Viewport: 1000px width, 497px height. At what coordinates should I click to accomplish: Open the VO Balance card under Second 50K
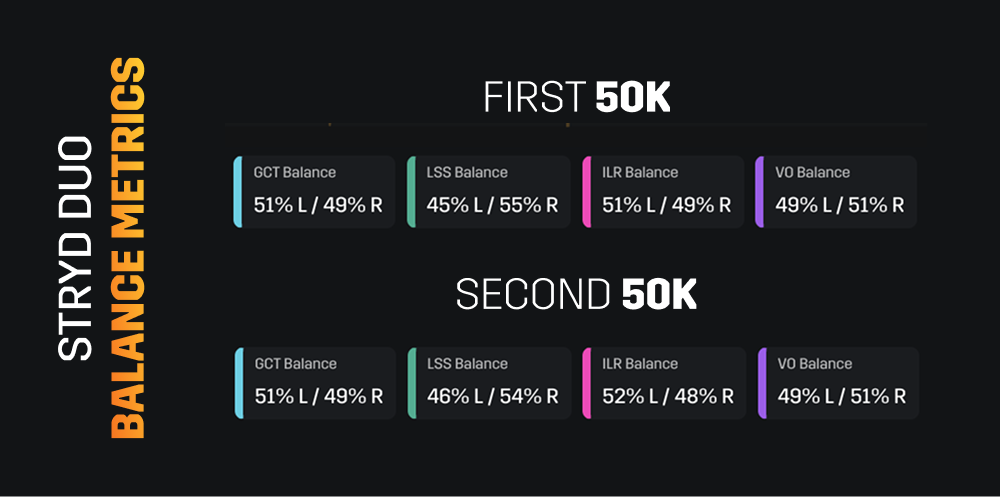pyautogui.click(x=838, y=383)
